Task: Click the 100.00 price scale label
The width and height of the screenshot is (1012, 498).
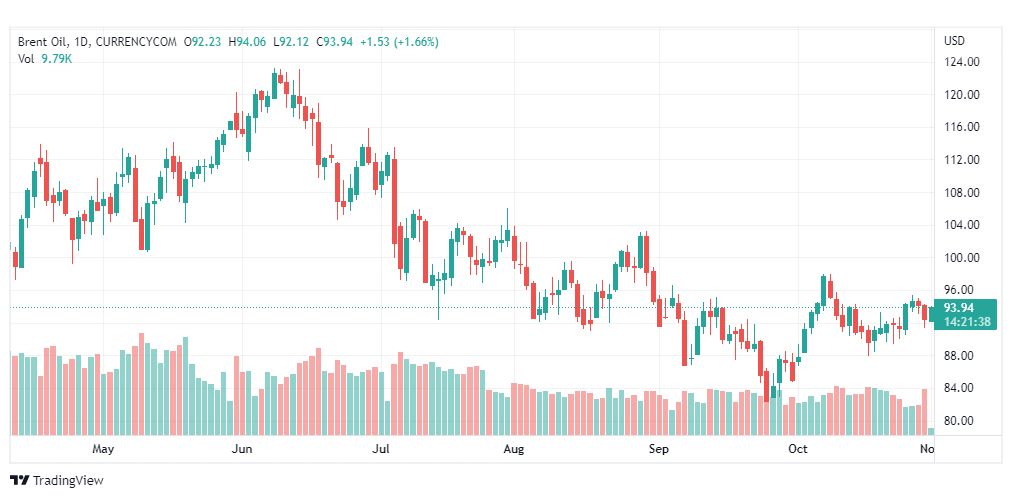Action: click(962, 258)
